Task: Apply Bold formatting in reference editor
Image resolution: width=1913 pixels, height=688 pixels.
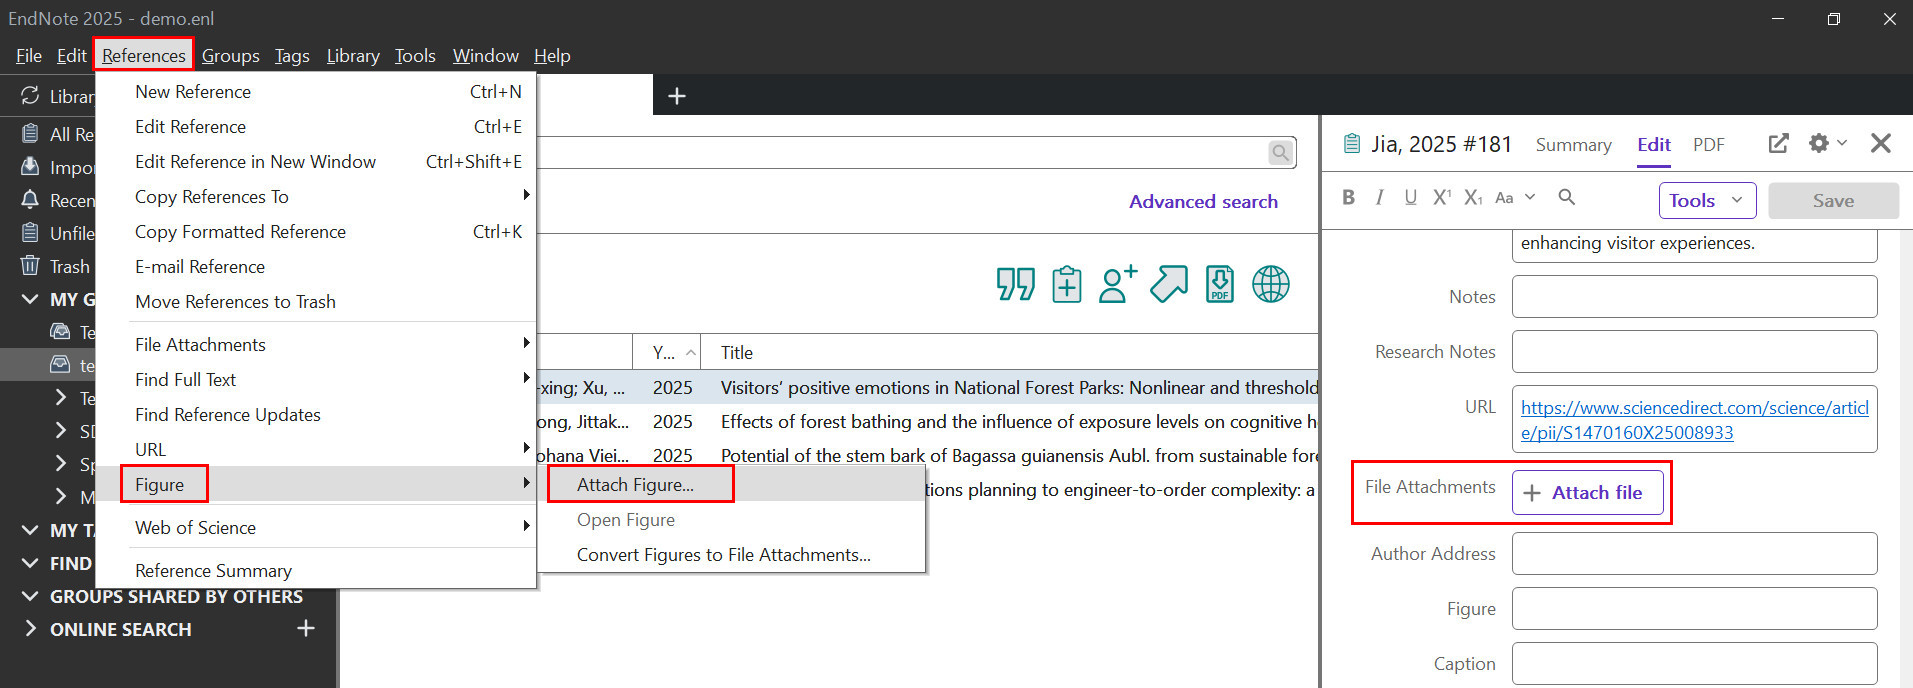Action: click(x=1348, y=198)
